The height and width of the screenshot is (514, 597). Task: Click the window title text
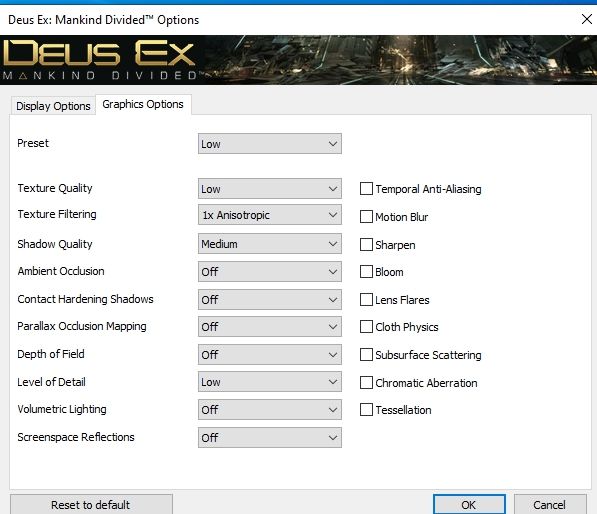coord(104,20)
